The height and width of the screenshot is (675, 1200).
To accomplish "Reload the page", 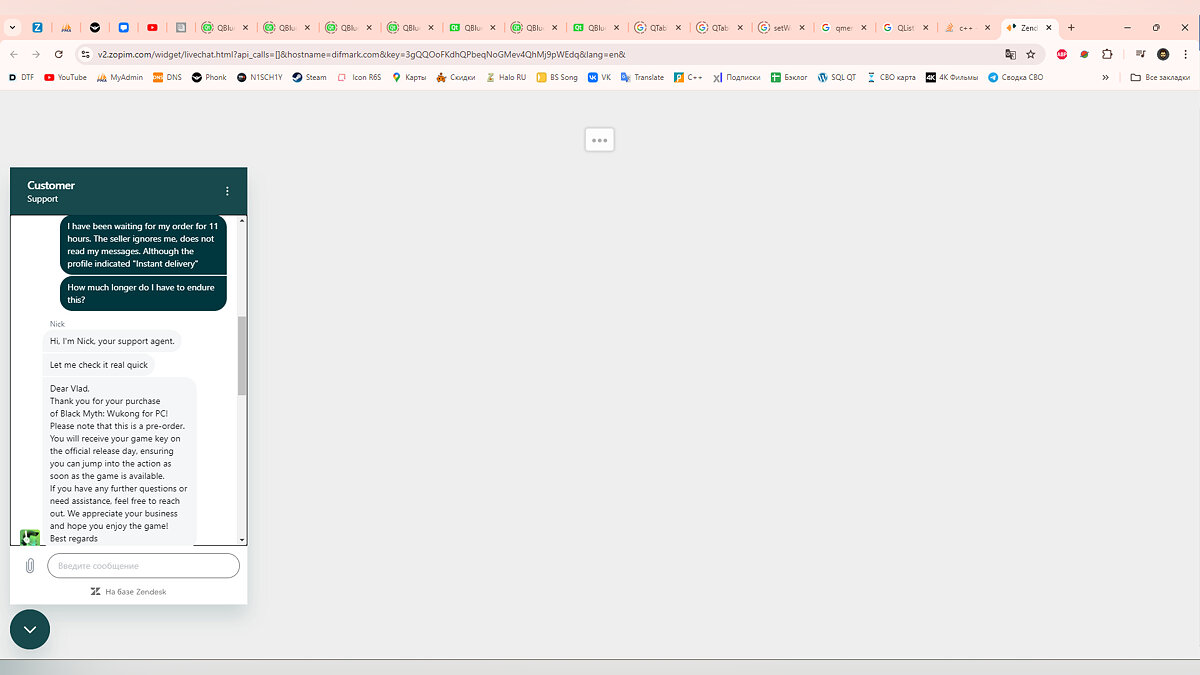I will (x=59, y=54).
